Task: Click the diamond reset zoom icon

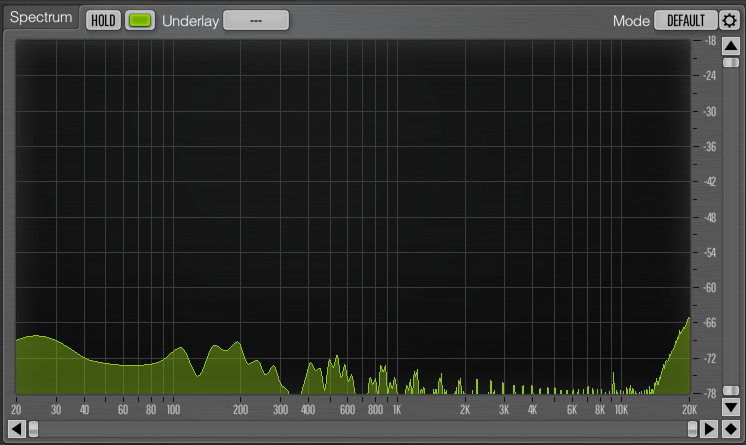Action: [x=731, y=429]
